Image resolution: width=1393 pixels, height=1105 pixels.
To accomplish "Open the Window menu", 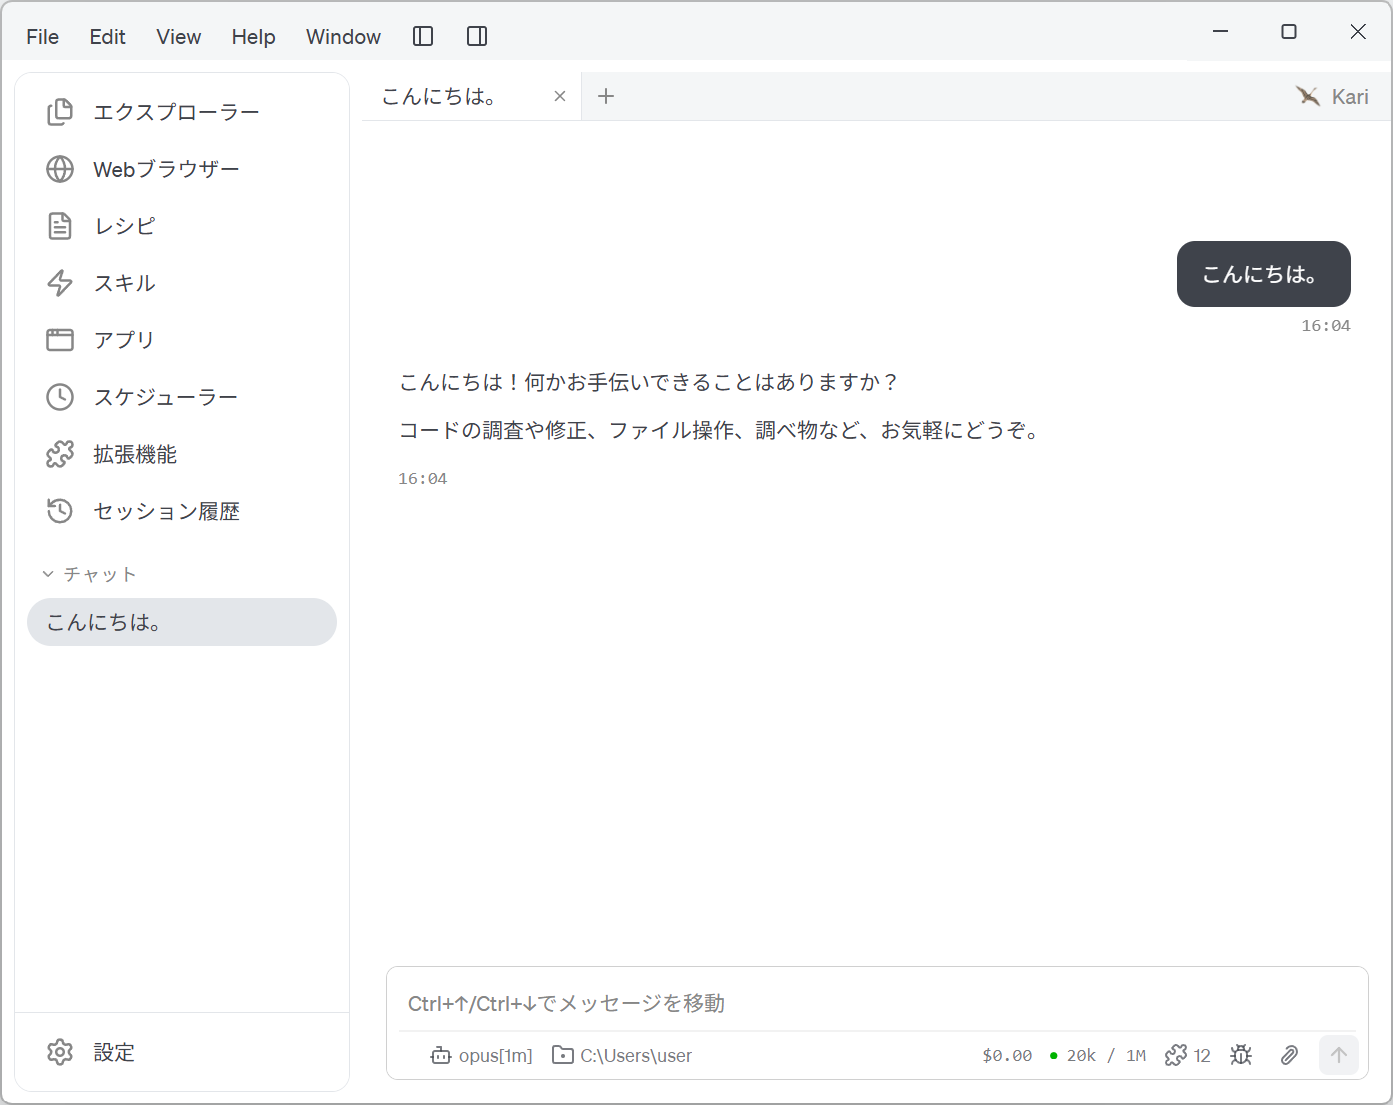I will coord(343,37).
